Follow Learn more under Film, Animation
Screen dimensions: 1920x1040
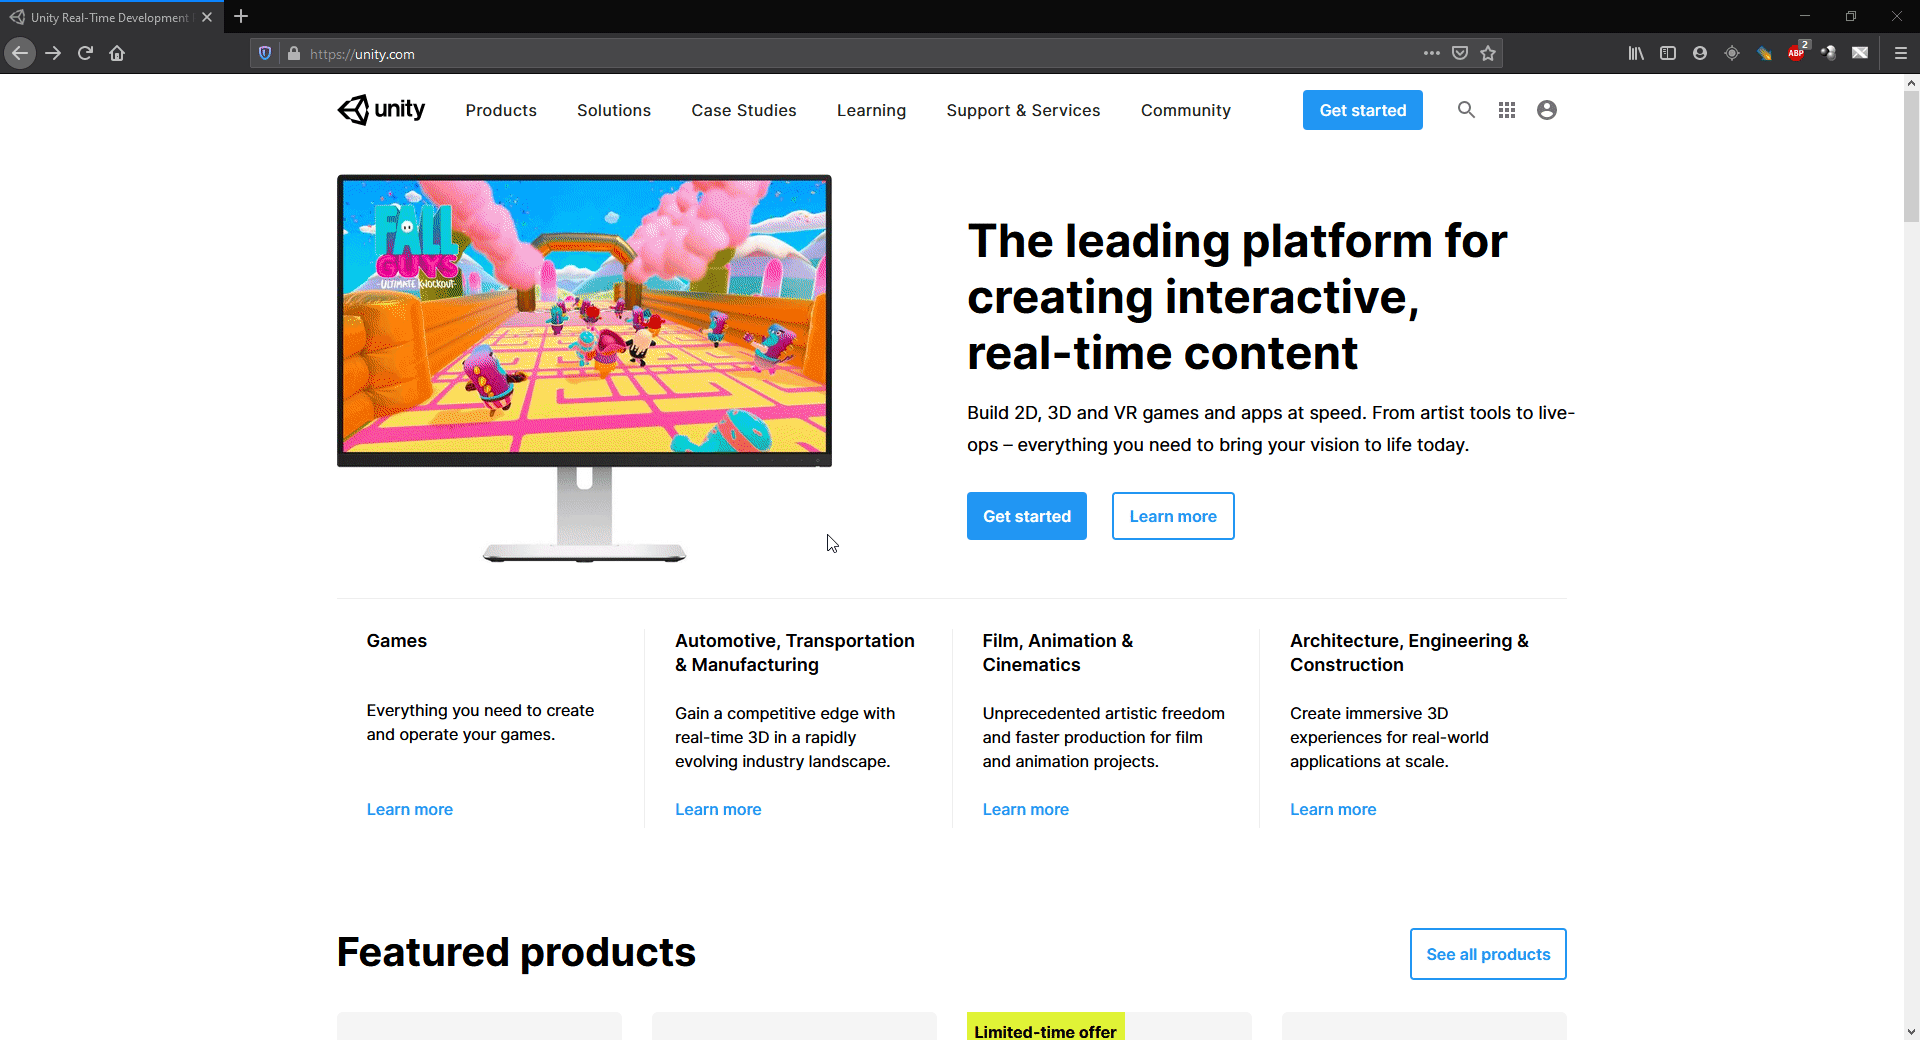click(1026, 809)
